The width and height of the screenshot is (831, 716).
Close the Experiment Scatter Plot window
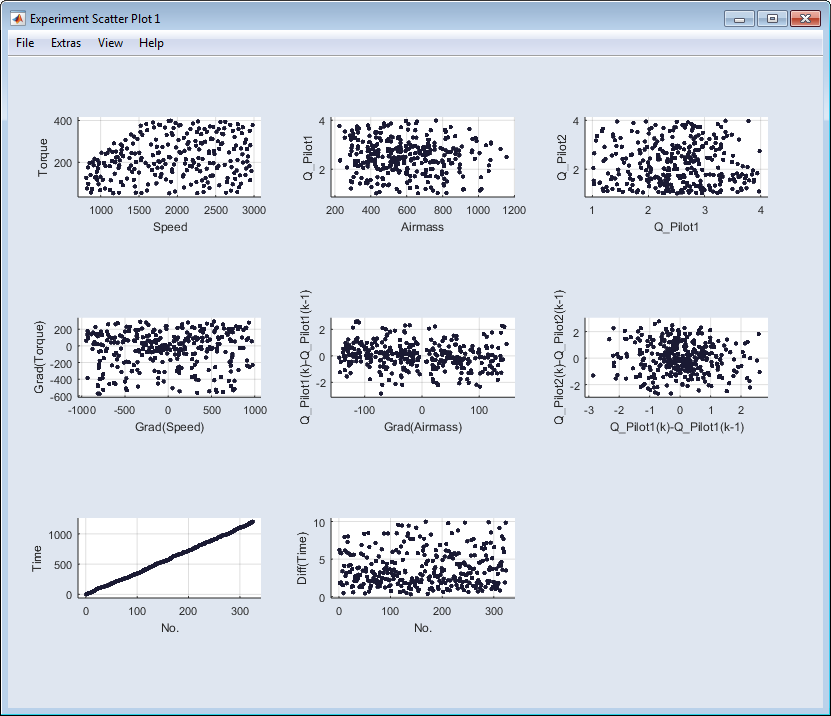(x=803, y=19)
